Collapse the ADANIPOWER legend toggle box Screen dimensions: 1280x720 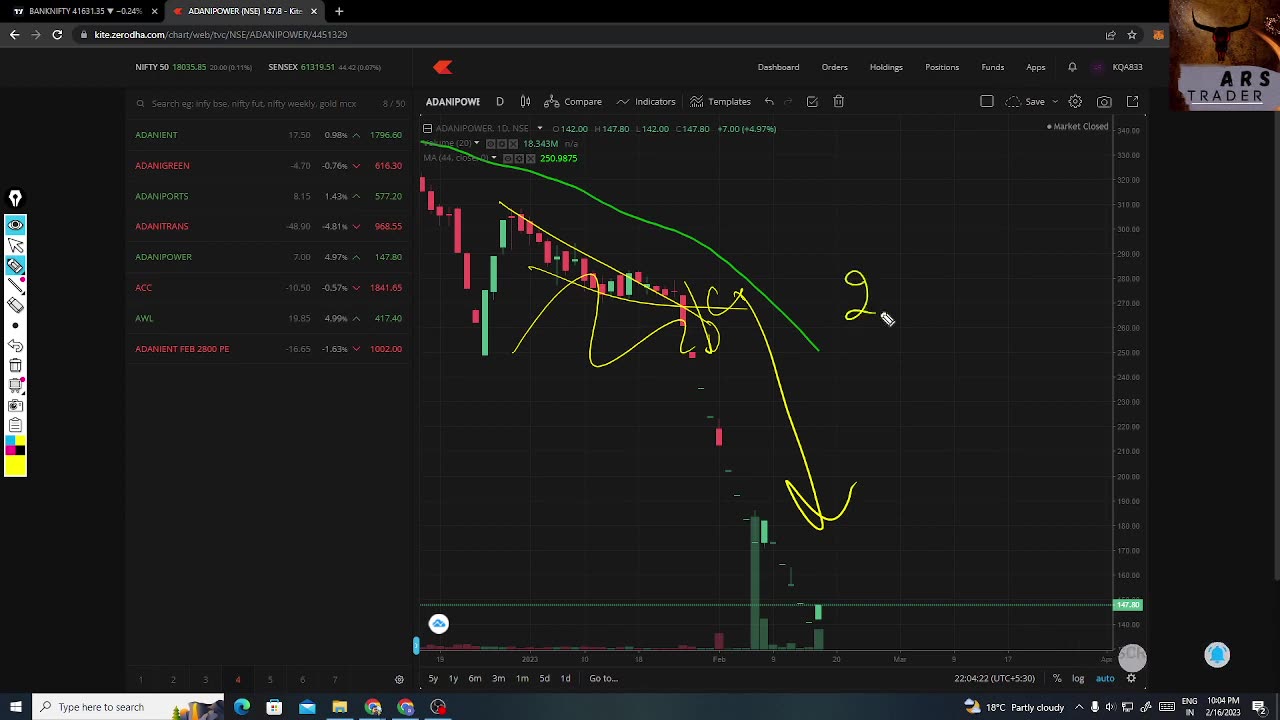coord(427,128)
